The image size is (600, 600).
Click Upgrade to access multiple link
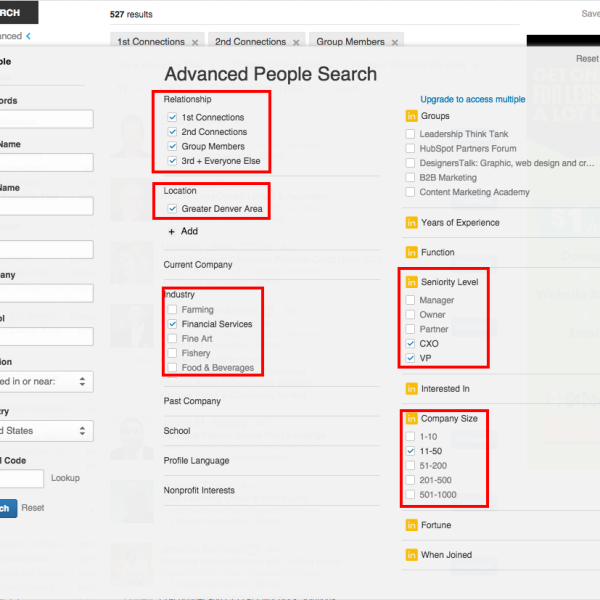pos(473,99)
